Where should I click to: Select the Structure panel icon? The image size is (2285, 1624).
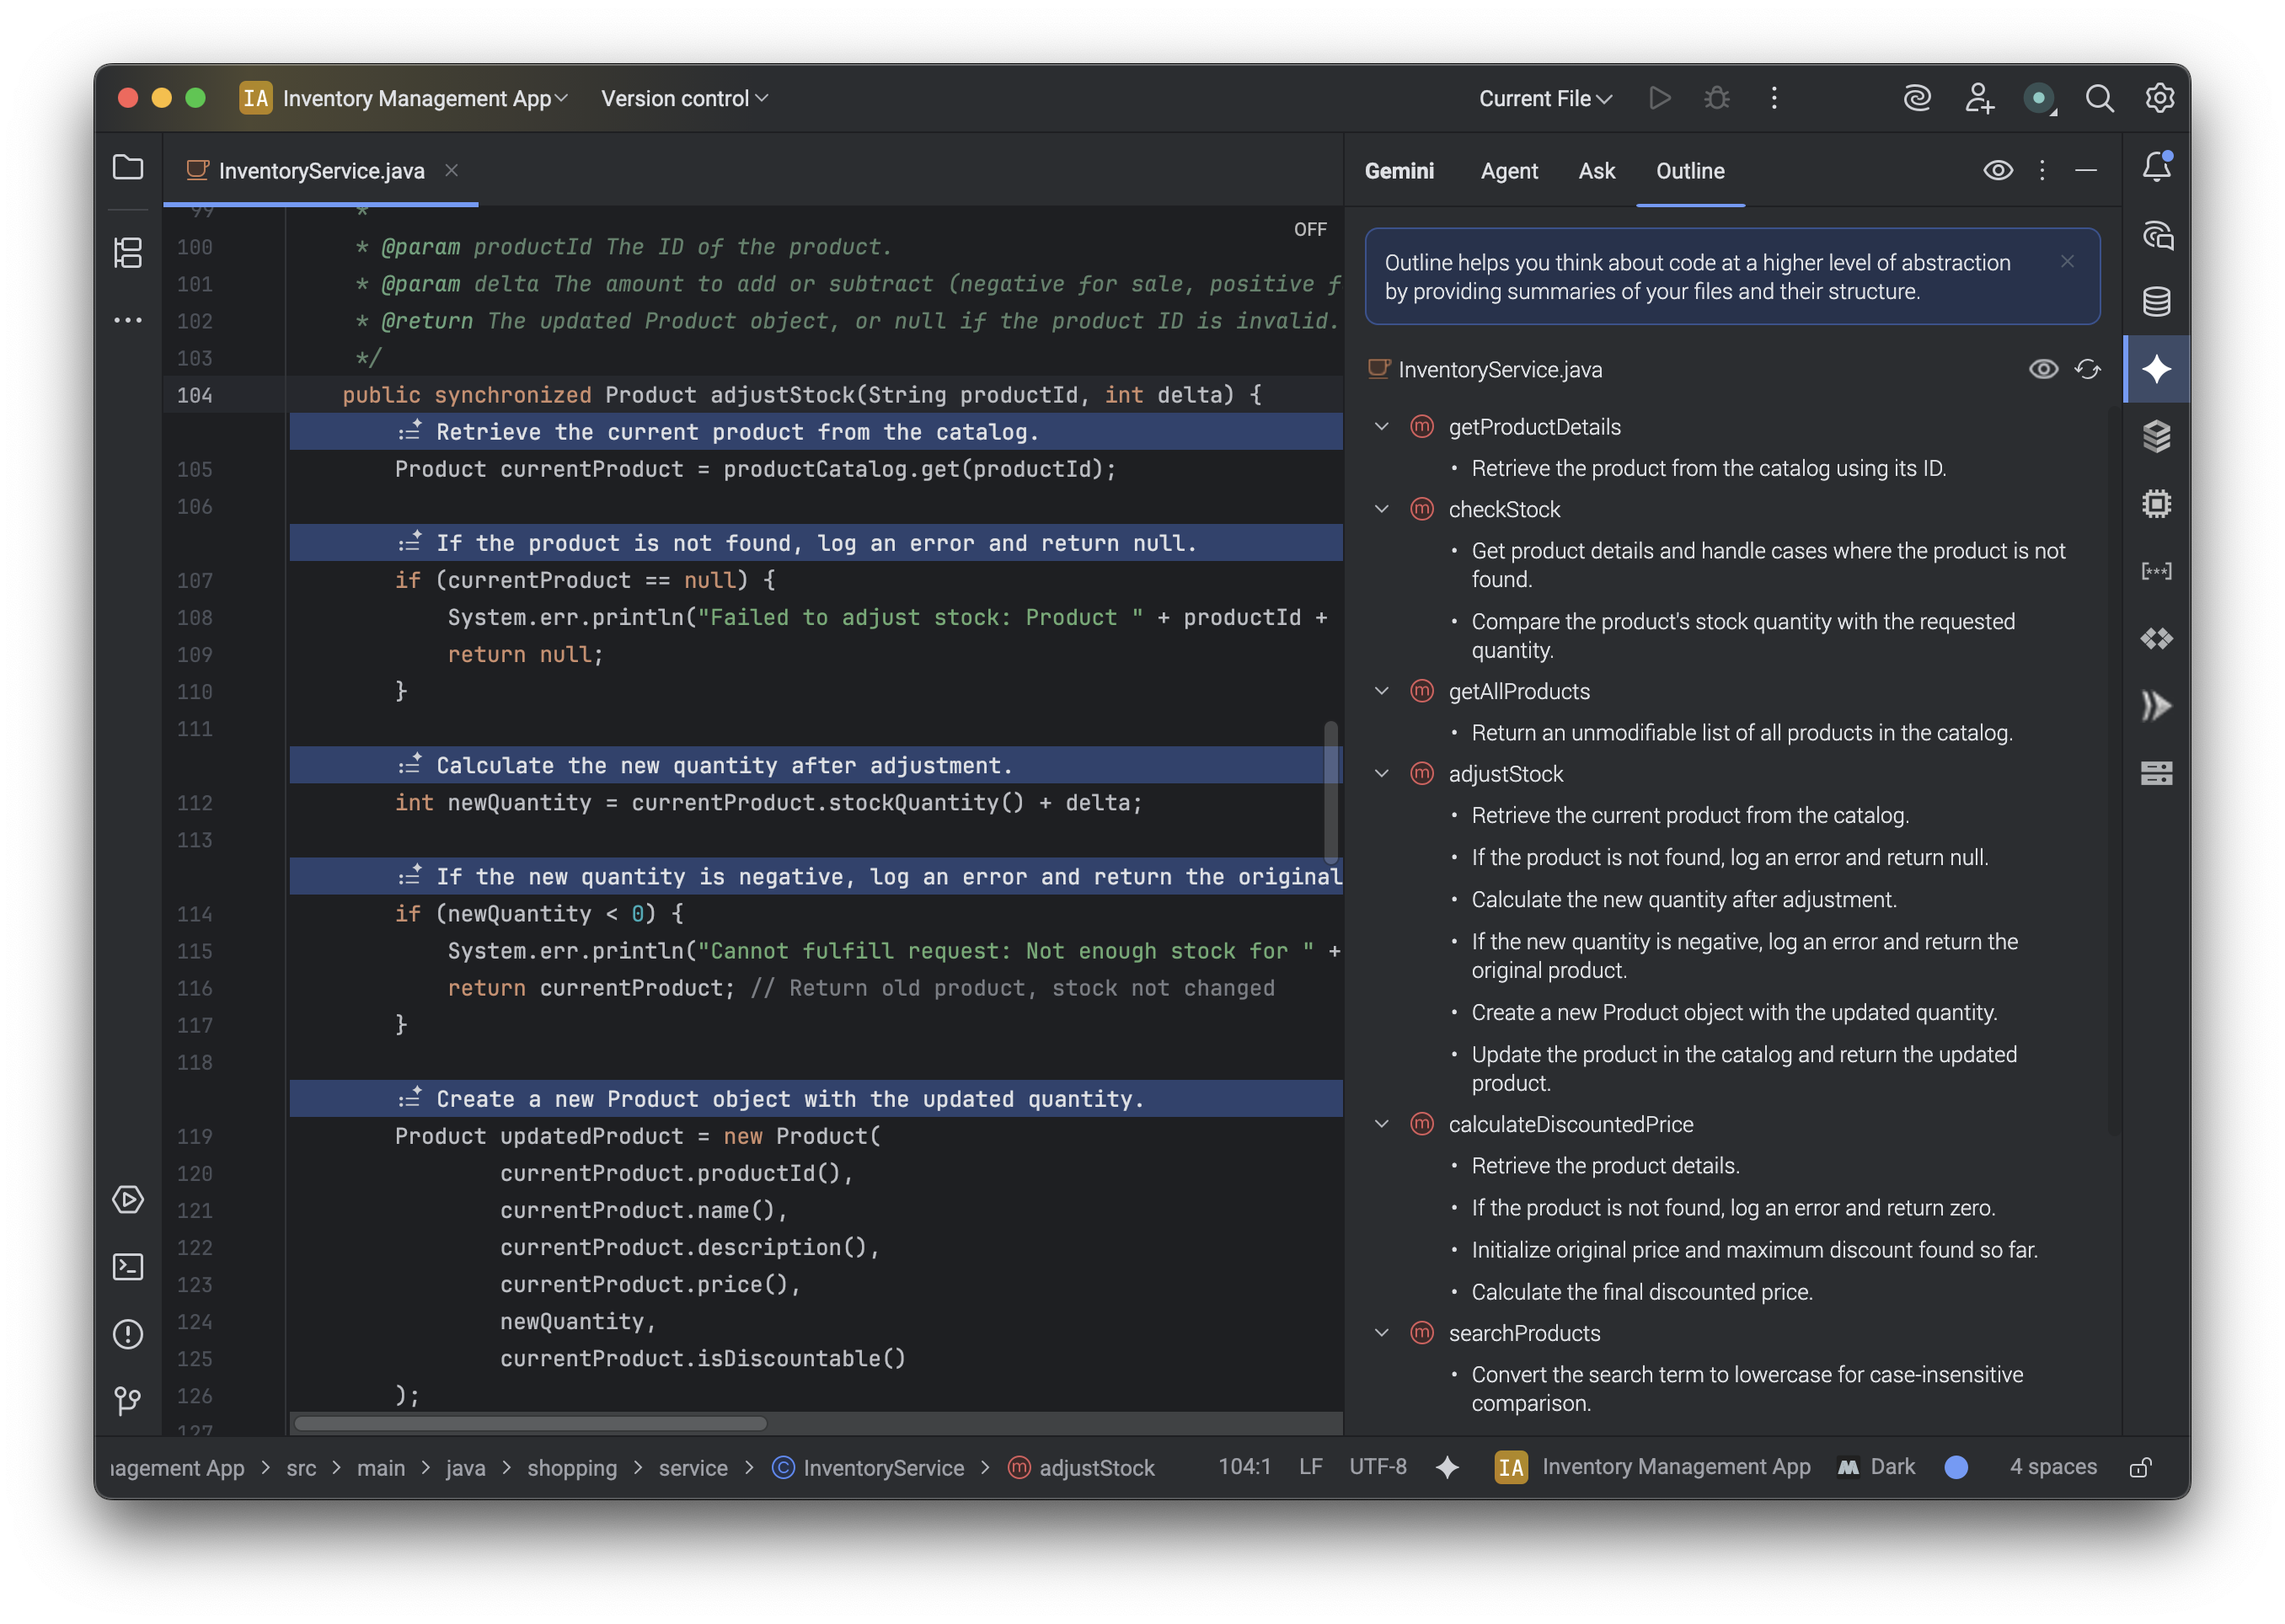128,253
